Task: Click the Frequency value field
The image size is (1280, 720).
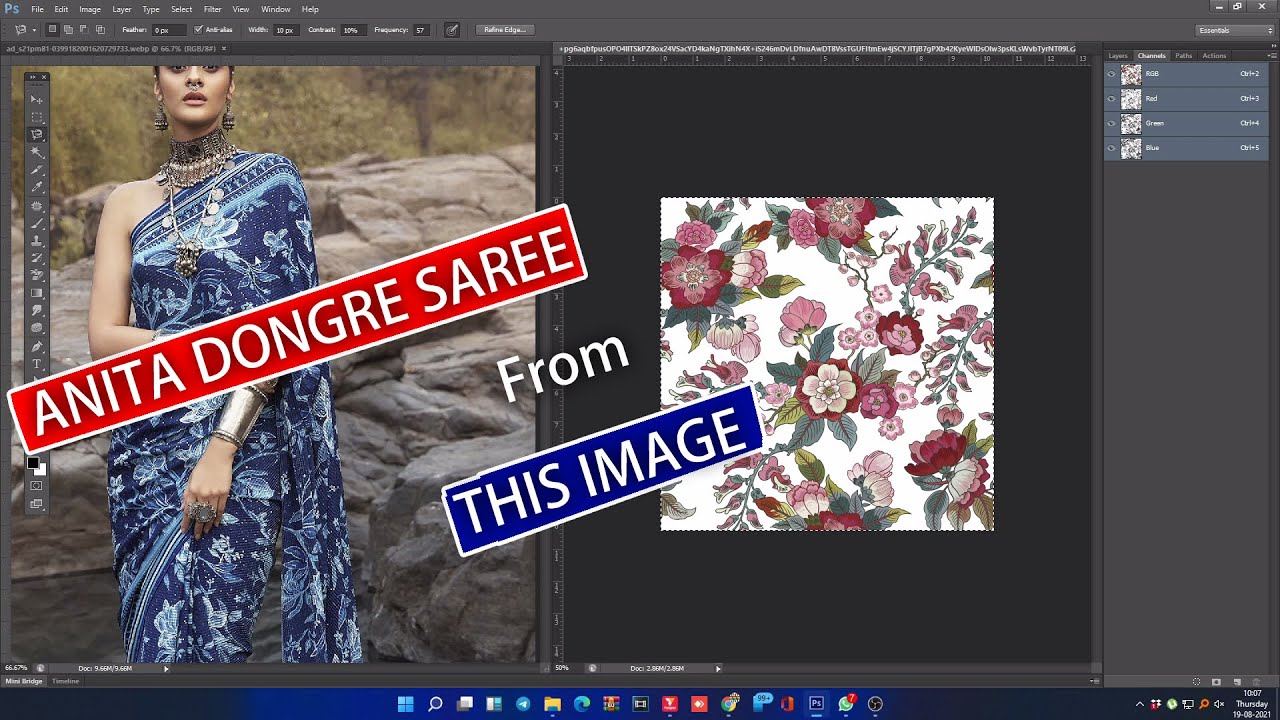Action: pyautogui.click(x=422, y=30)
